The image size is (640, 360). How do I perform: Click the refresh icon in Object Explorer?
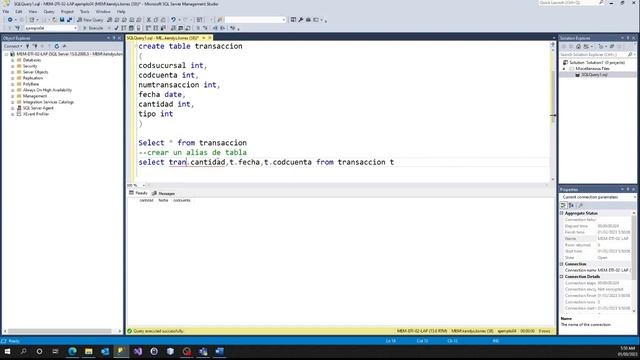(57, 46)
